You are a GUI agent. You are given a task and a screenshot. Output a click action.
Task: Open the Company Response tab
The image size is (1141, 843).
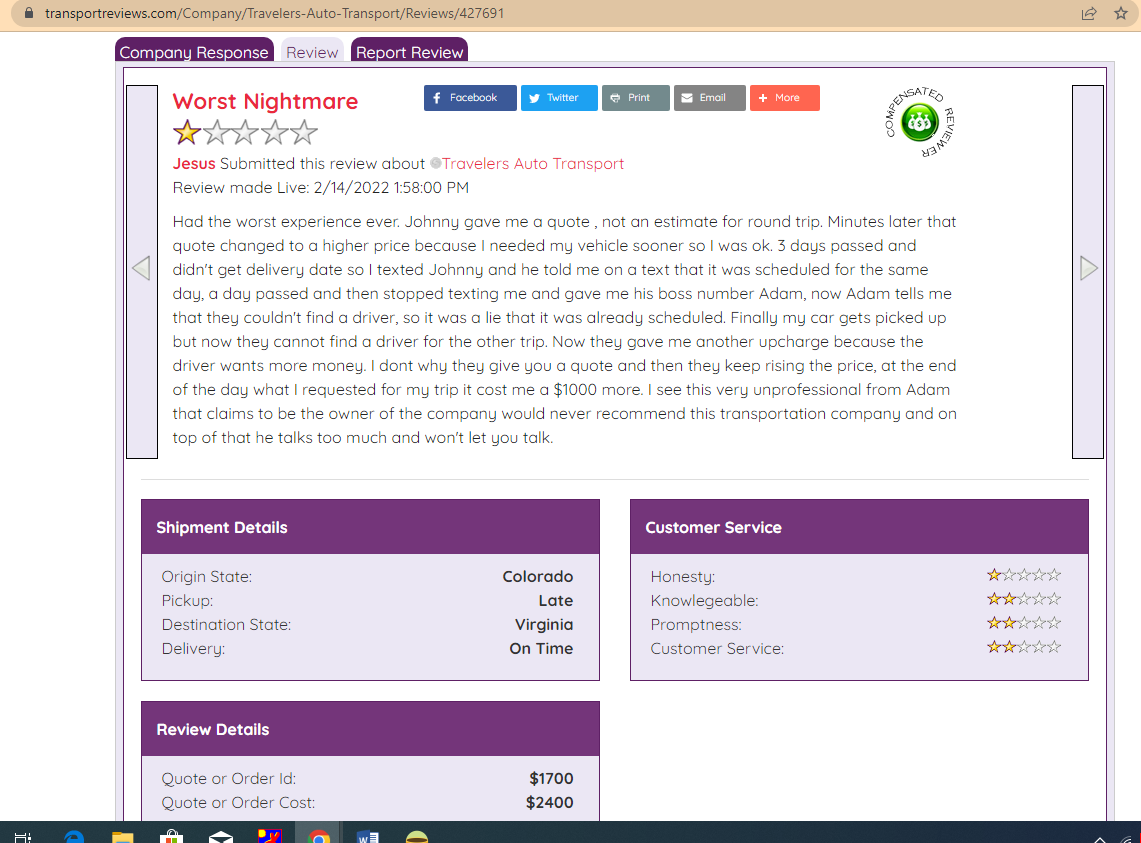pos(194,51)
